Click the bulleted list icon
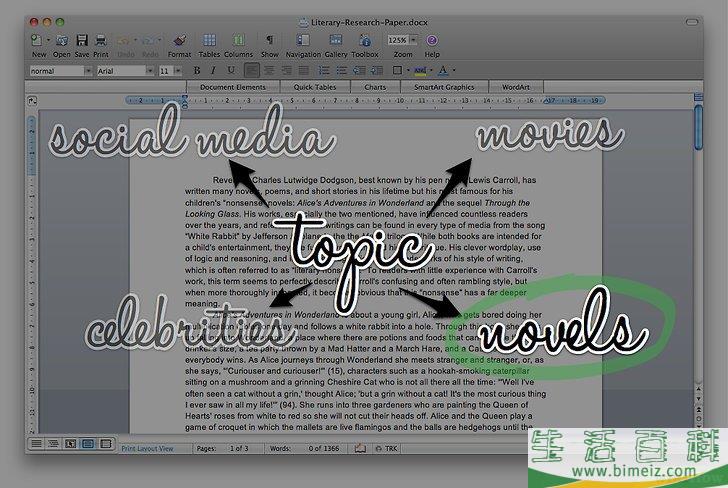 click(x=341, y=71)
